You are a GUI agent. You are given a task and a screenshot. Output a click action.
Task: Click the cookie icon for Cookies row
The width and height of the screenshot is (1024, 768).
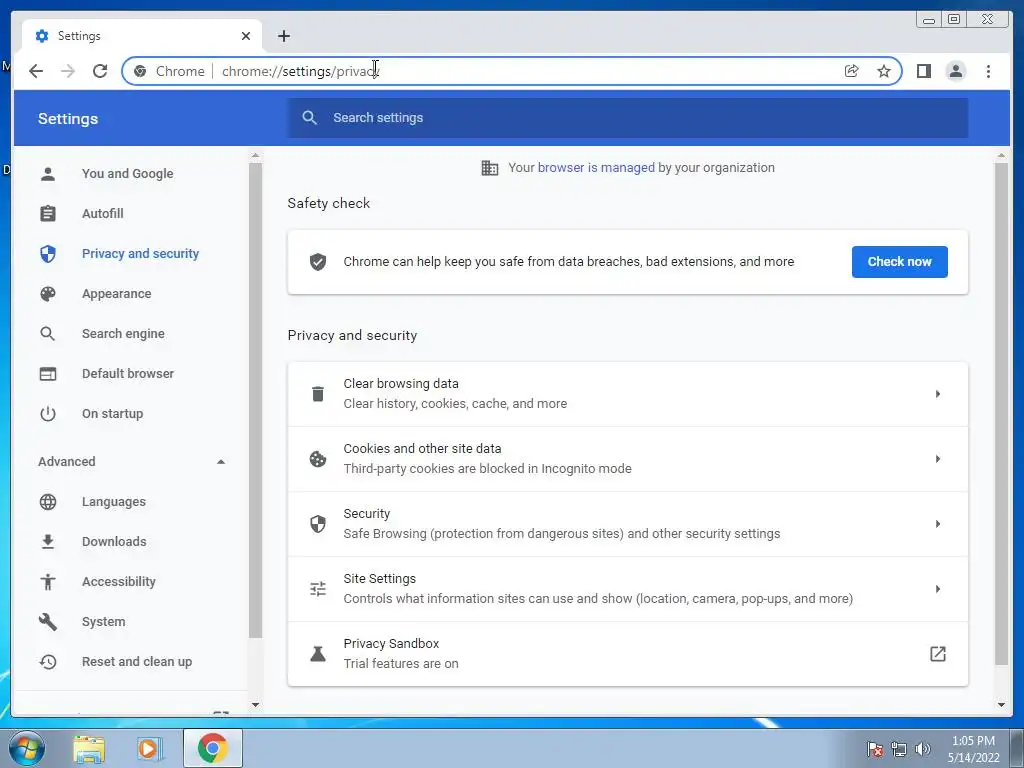click(318, 459)
